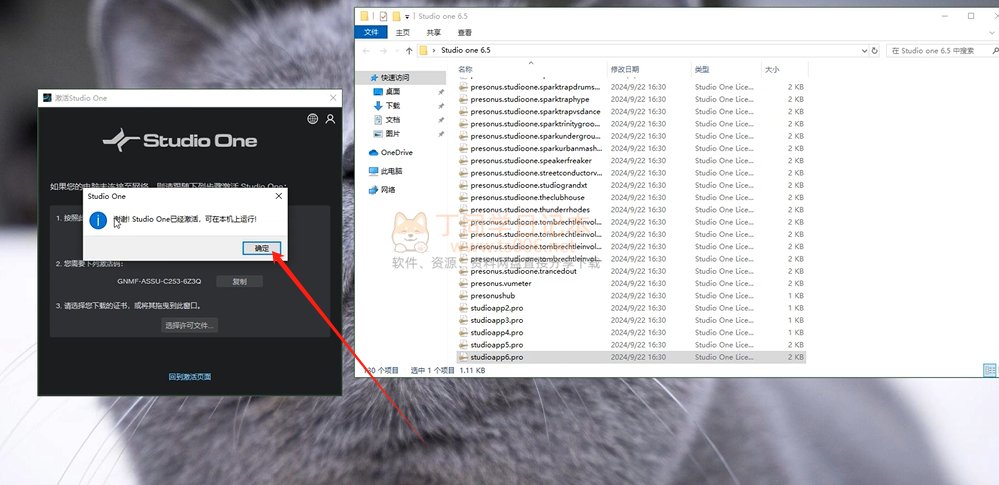Viewport: 999px width, 485px height.
Task: Click the properties quick access toolbar icon
Action: pos(381,16)
